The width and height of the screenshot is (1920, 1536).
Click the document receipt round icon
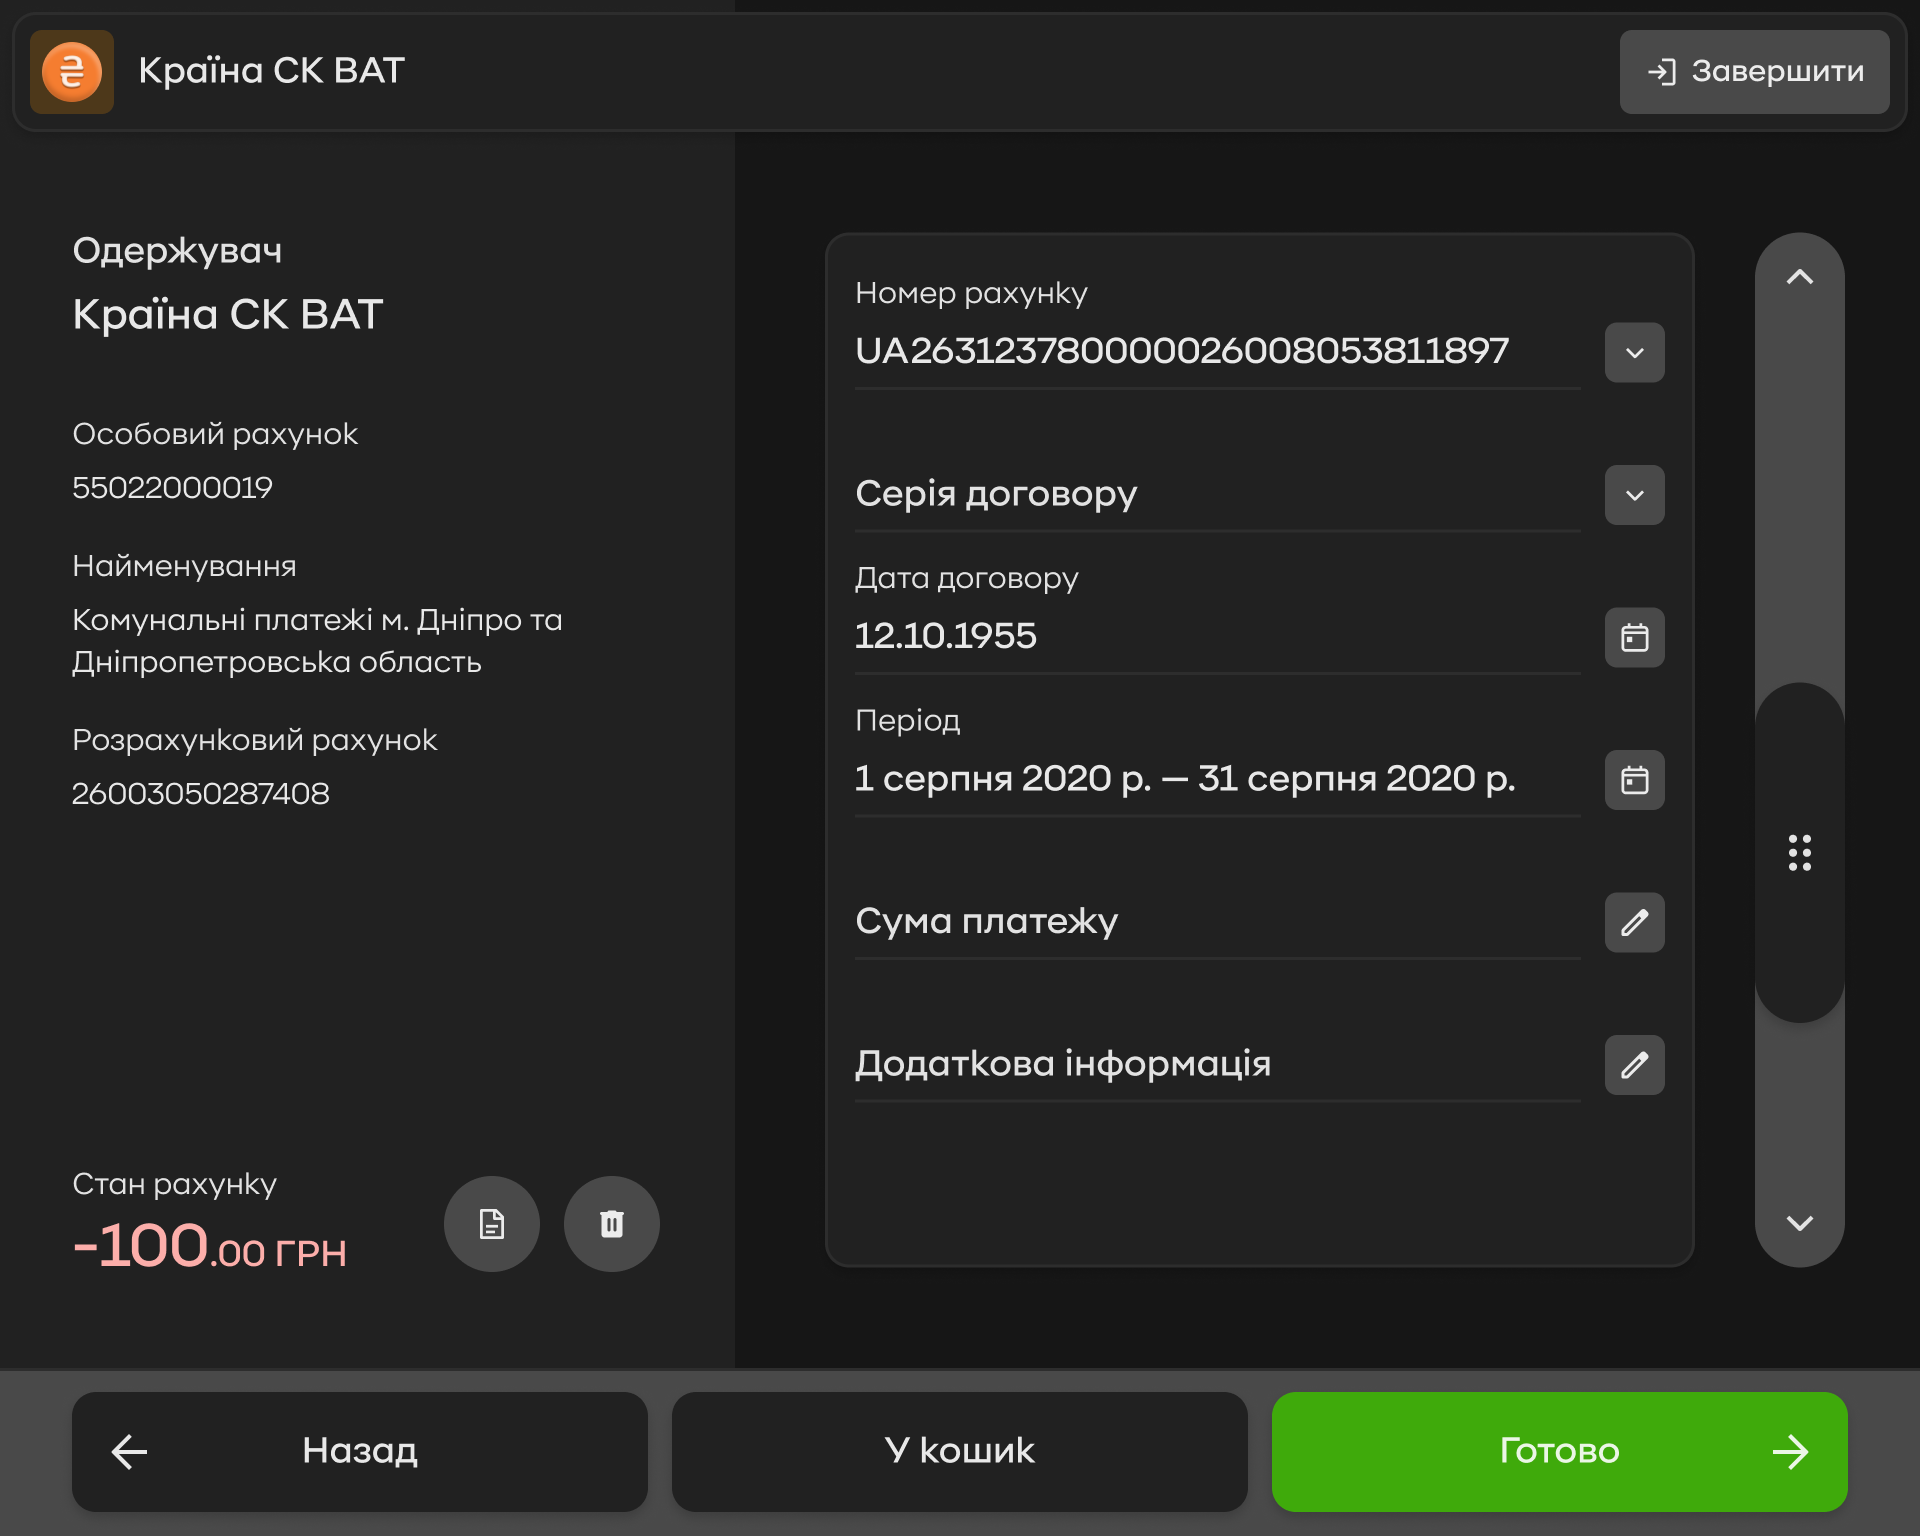point(492,1224)
